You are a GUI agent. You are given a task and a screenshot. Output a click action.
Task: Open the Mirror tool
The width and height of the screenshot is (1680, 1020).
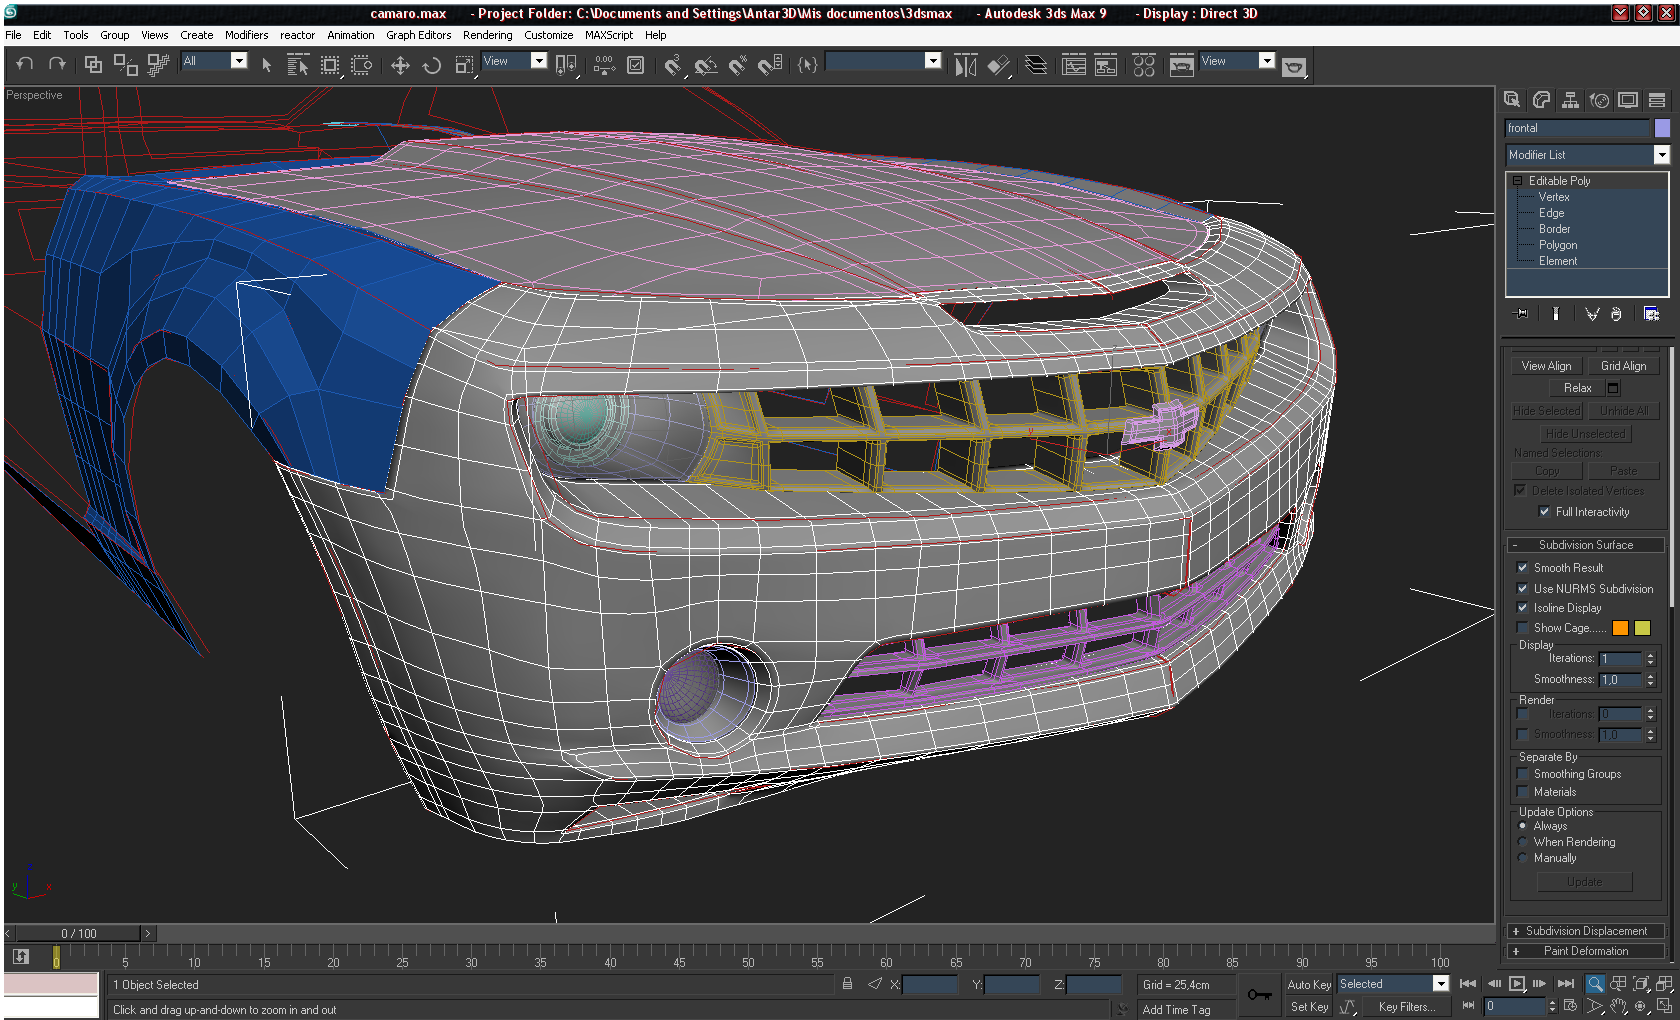[x=965, y=66]
